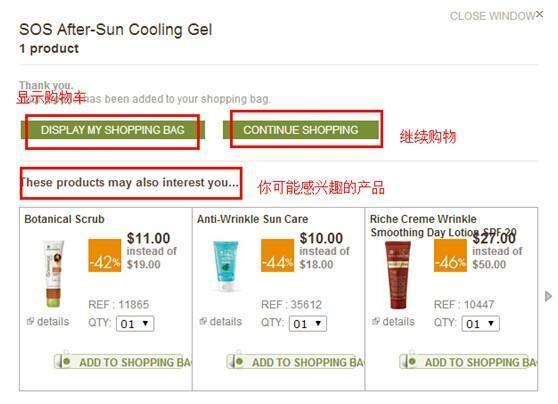The width and height of the screenshot is (558, 404).
Task: Click the -44% discount badge for Anti-Wrinkle Sun Care
Action: click(x=278, y=255)
